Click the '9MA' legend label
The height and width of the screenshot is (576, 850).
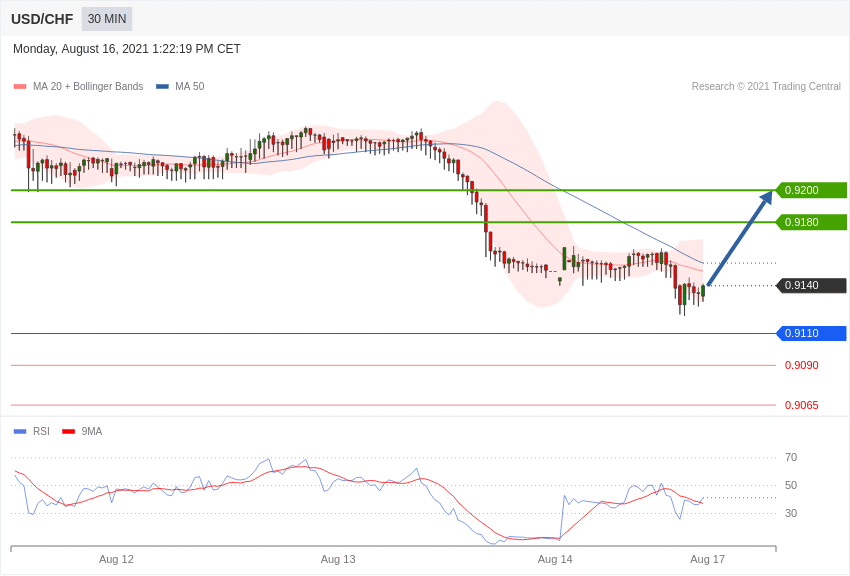coord(92,431)
